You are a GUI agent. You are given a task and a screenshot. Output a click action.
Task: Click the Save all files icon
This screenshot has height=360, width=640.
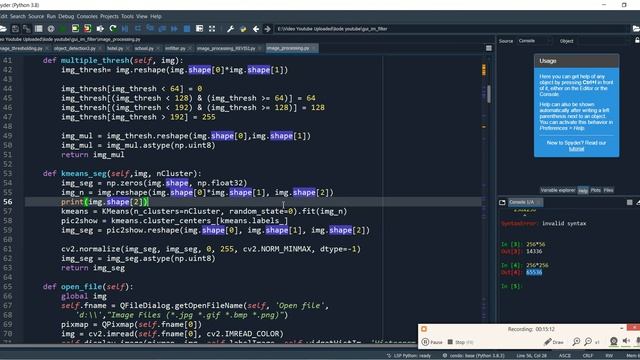click(x=27, y=29)
